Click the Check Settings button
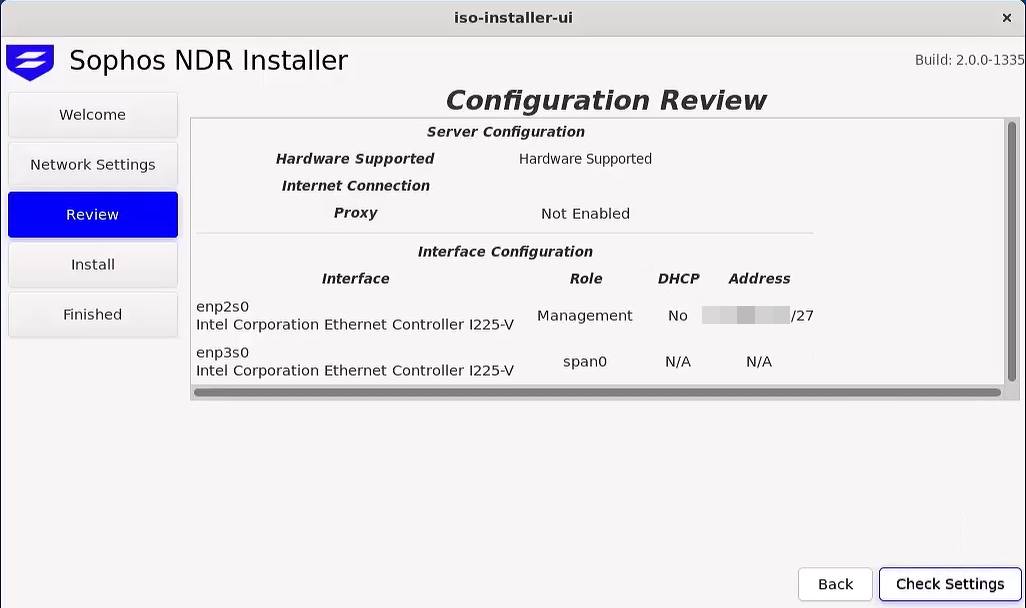 [950, 584]
